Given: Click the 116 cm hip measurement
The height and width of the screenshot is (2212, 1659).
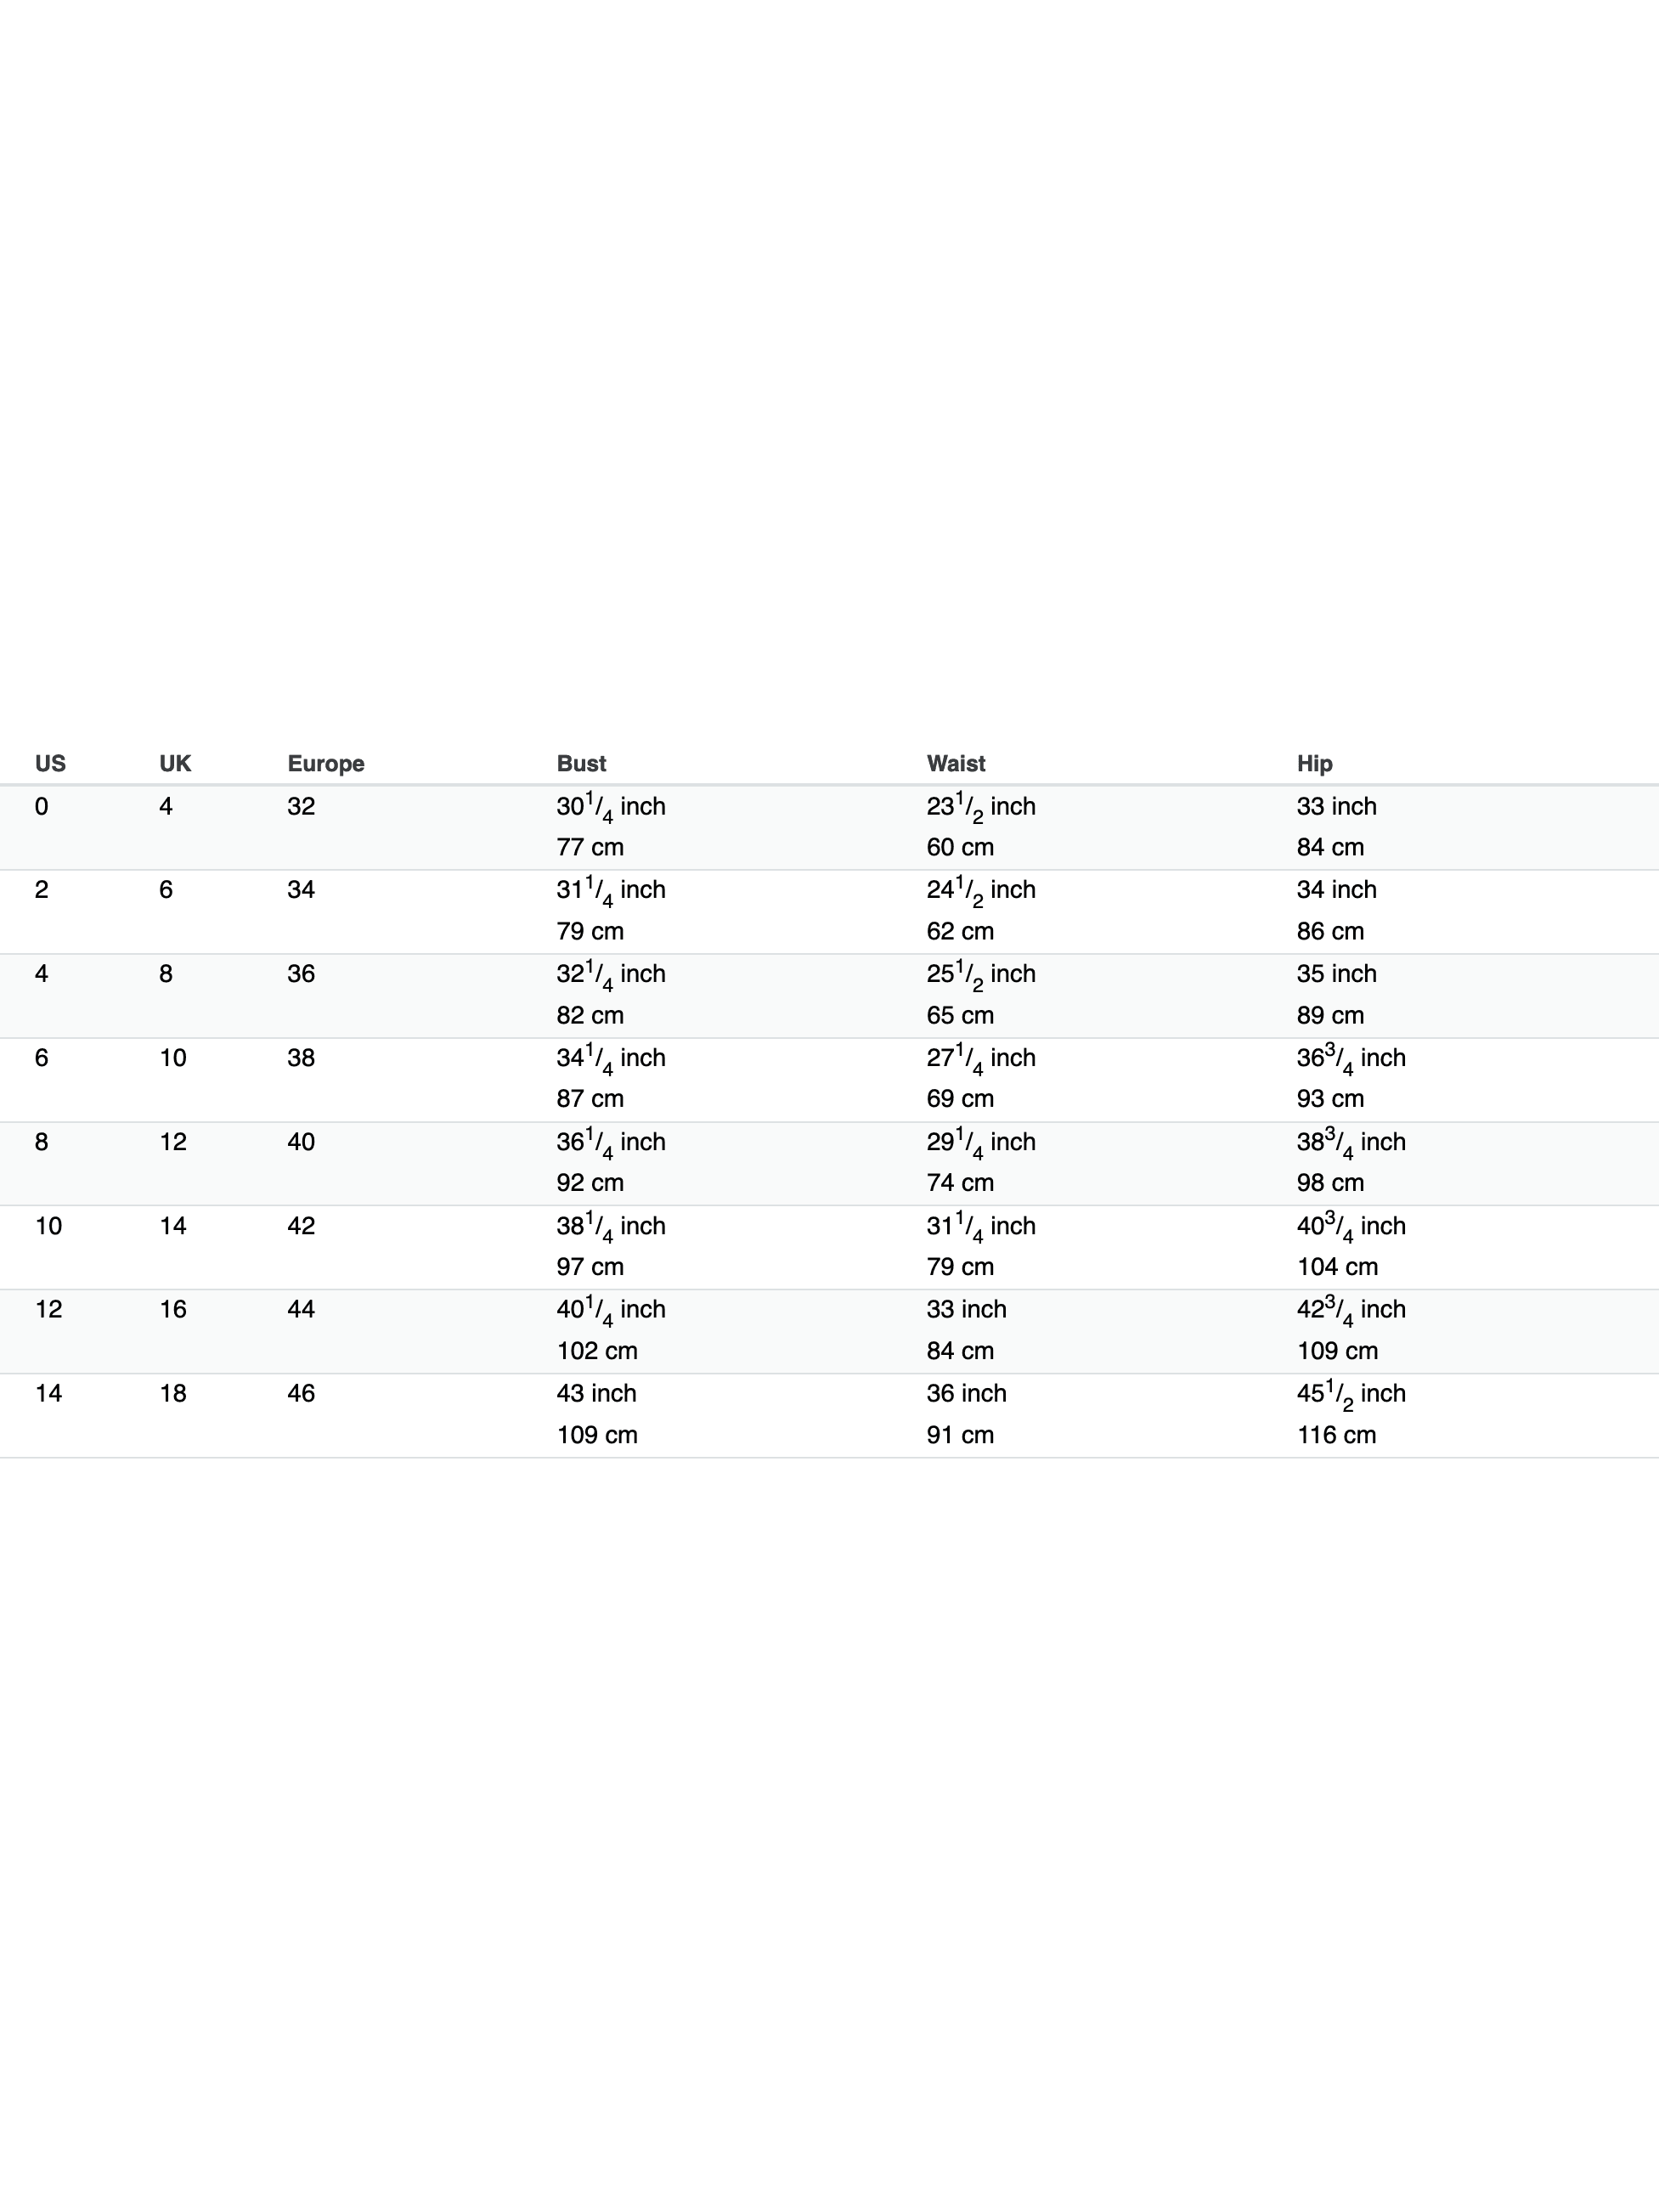Looking at the screenshot, I should click(x=1336, y=1435).
